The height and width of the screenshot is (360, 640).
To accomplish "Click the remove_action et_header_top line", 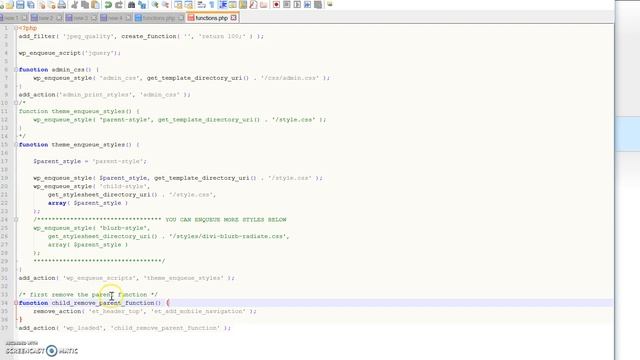I will tap(145, 311).
